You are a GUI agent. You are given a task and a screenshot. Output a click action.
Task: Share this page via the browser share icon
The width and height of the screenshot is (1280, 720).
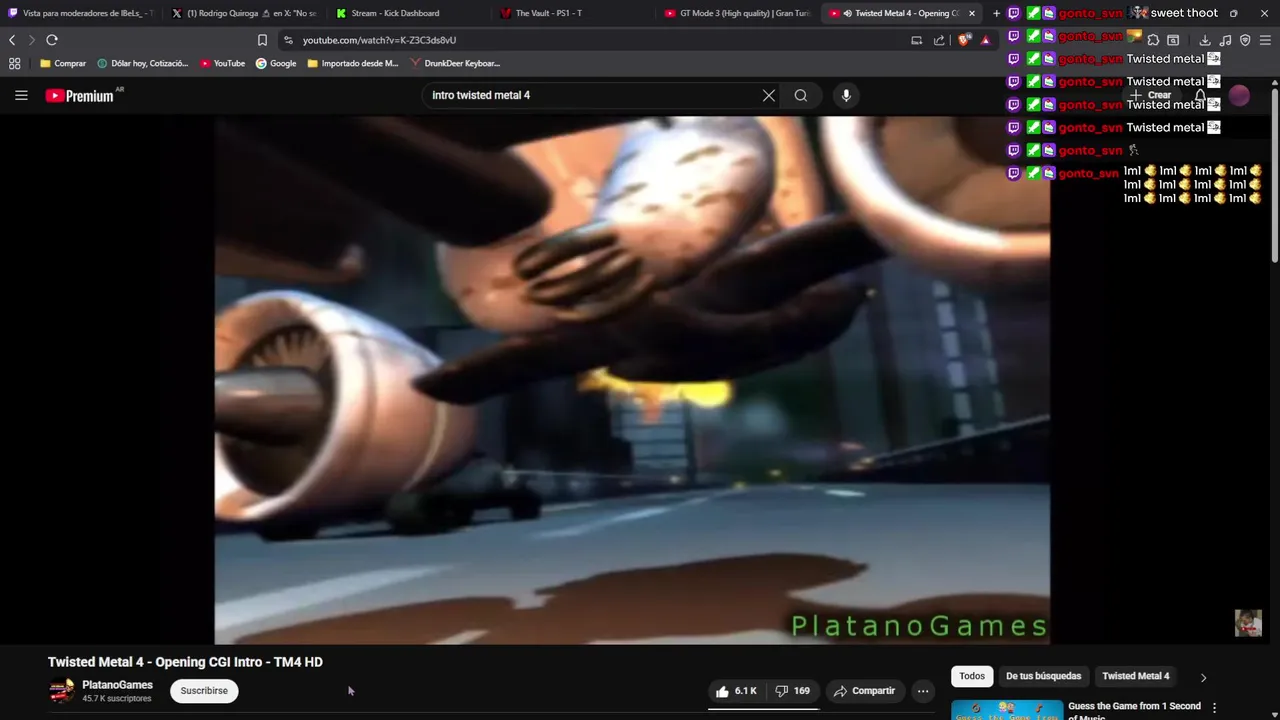point(939,40)
